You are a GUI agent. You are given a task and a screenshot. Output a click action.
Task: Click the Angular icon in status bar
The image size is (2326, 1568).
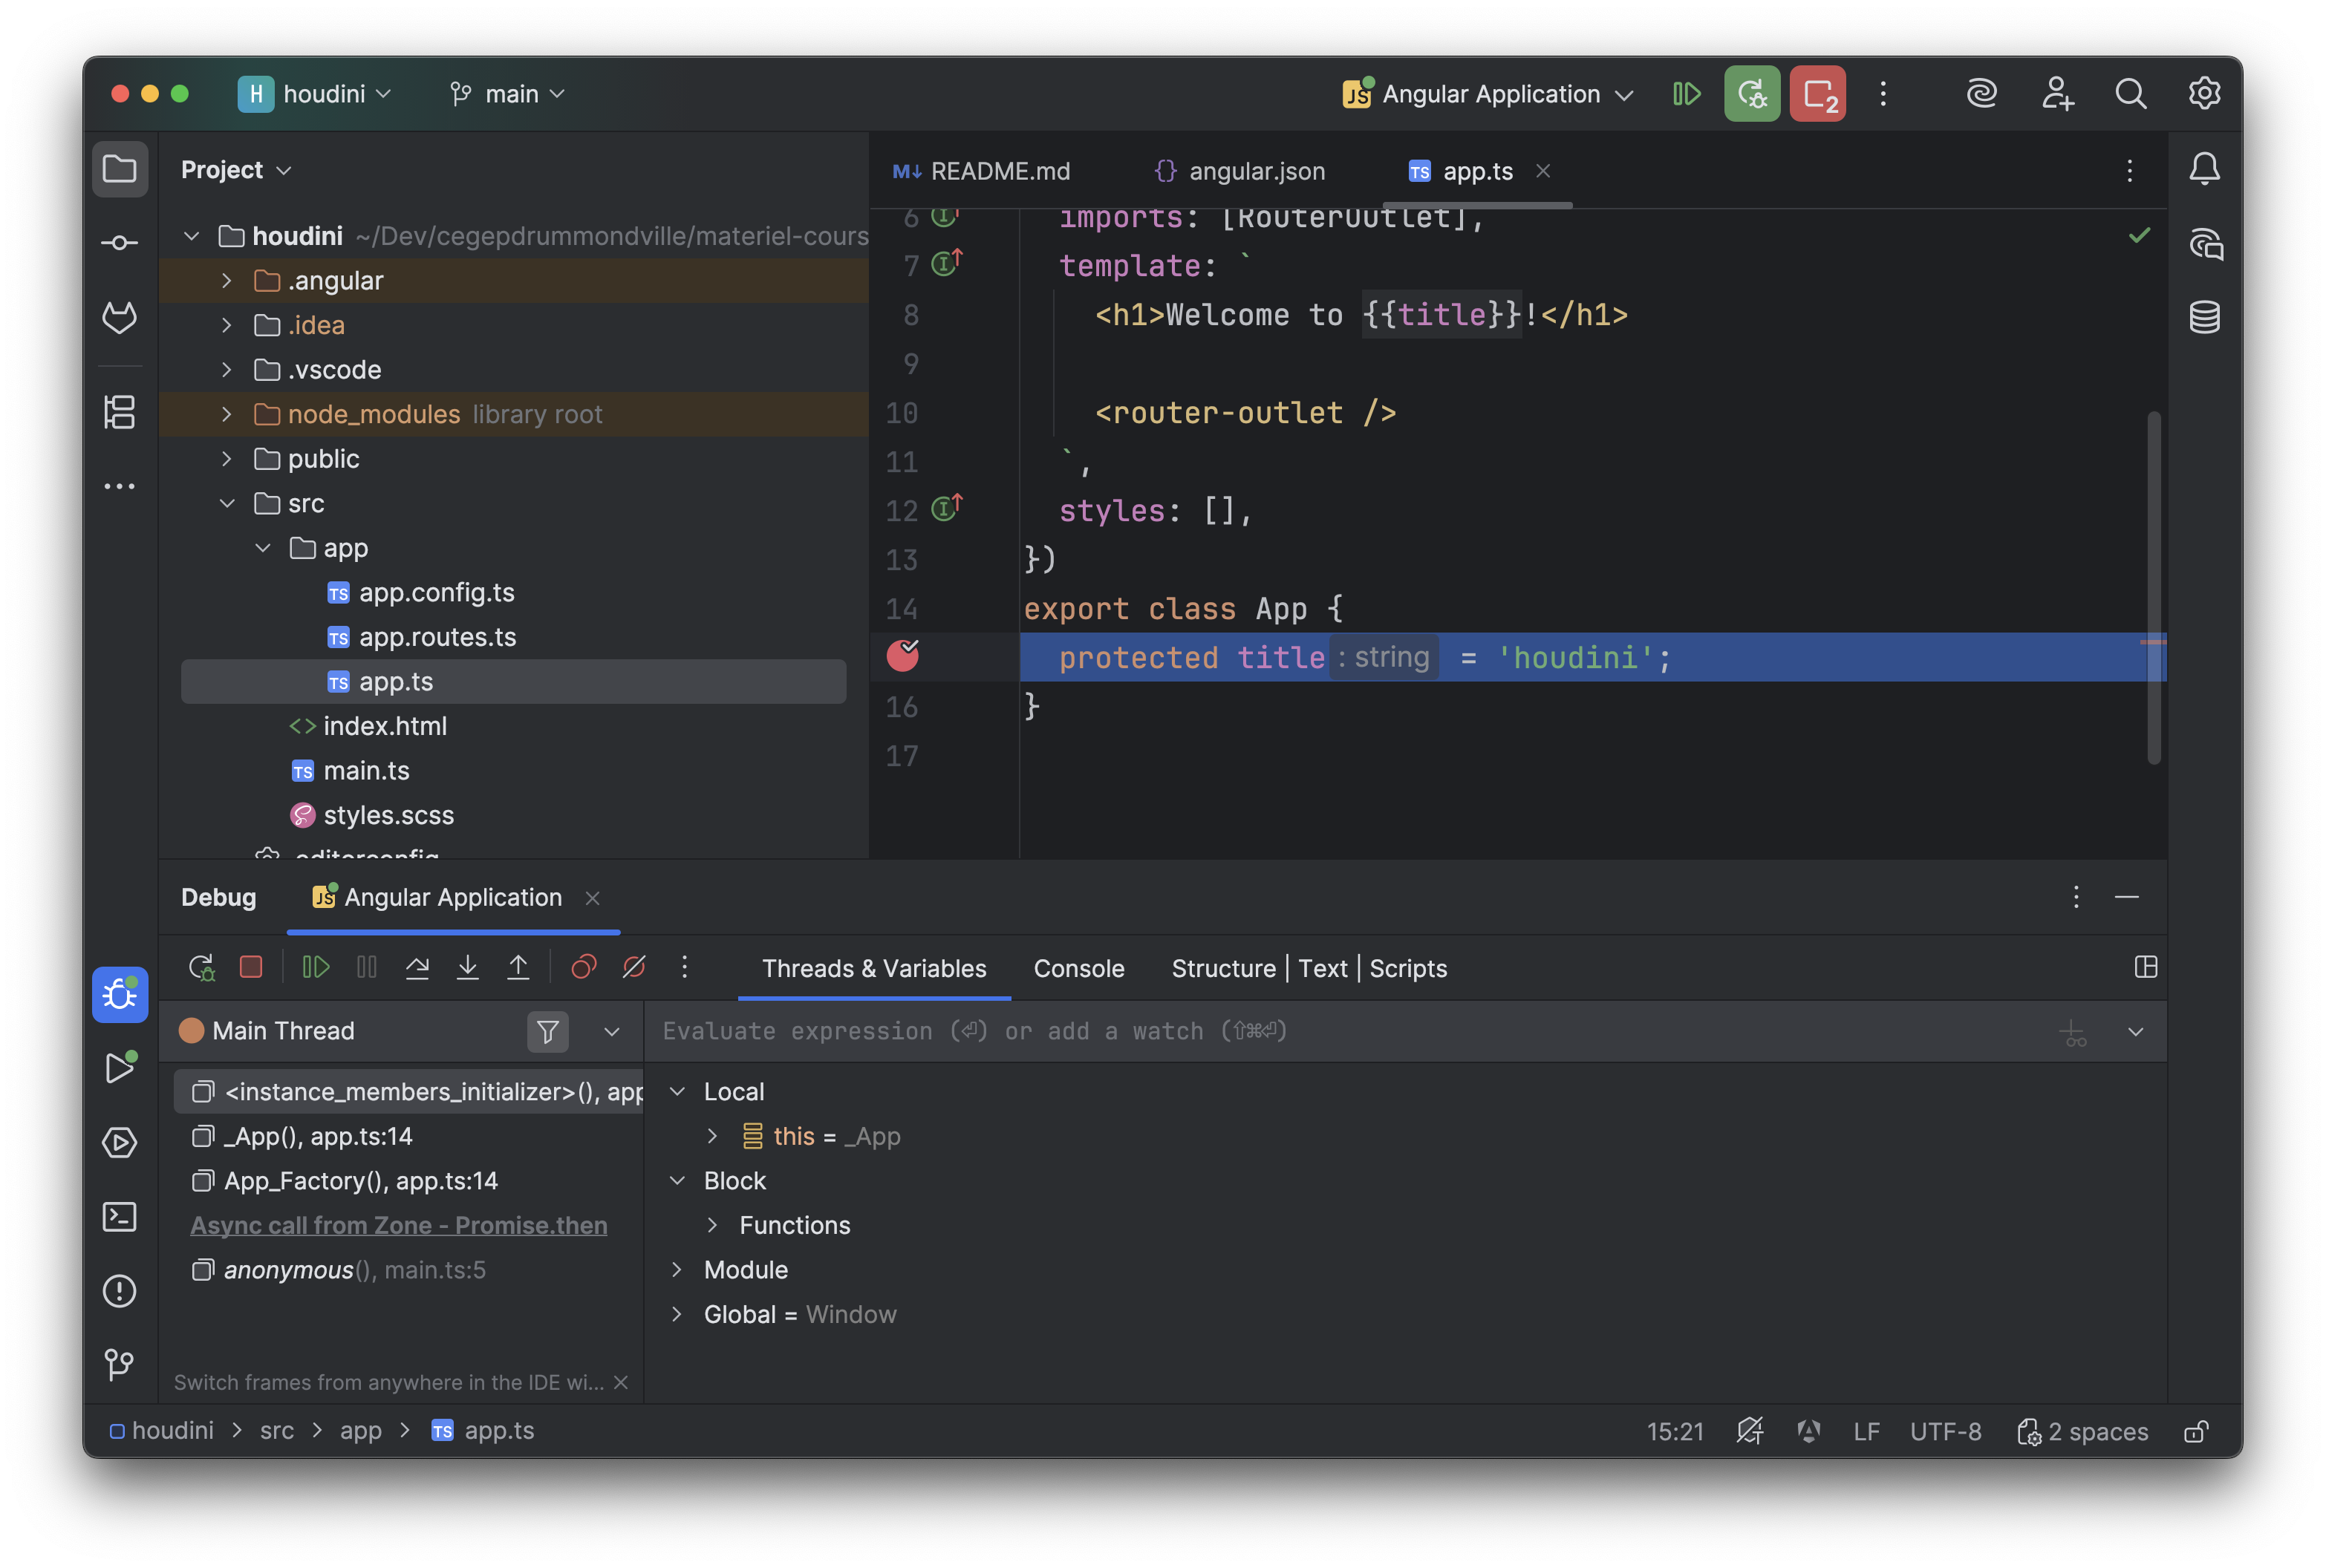(x=1808, y=1431)
